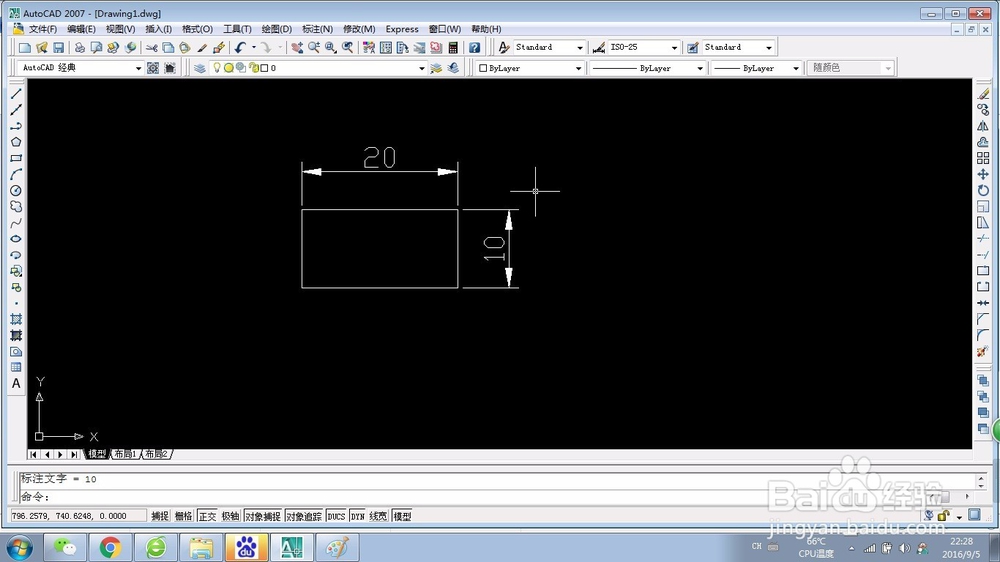The width and height of the screenshot is (1000, 562).
Task: Open the Layer Properties Manager icon
Action: tap(200, 68)
